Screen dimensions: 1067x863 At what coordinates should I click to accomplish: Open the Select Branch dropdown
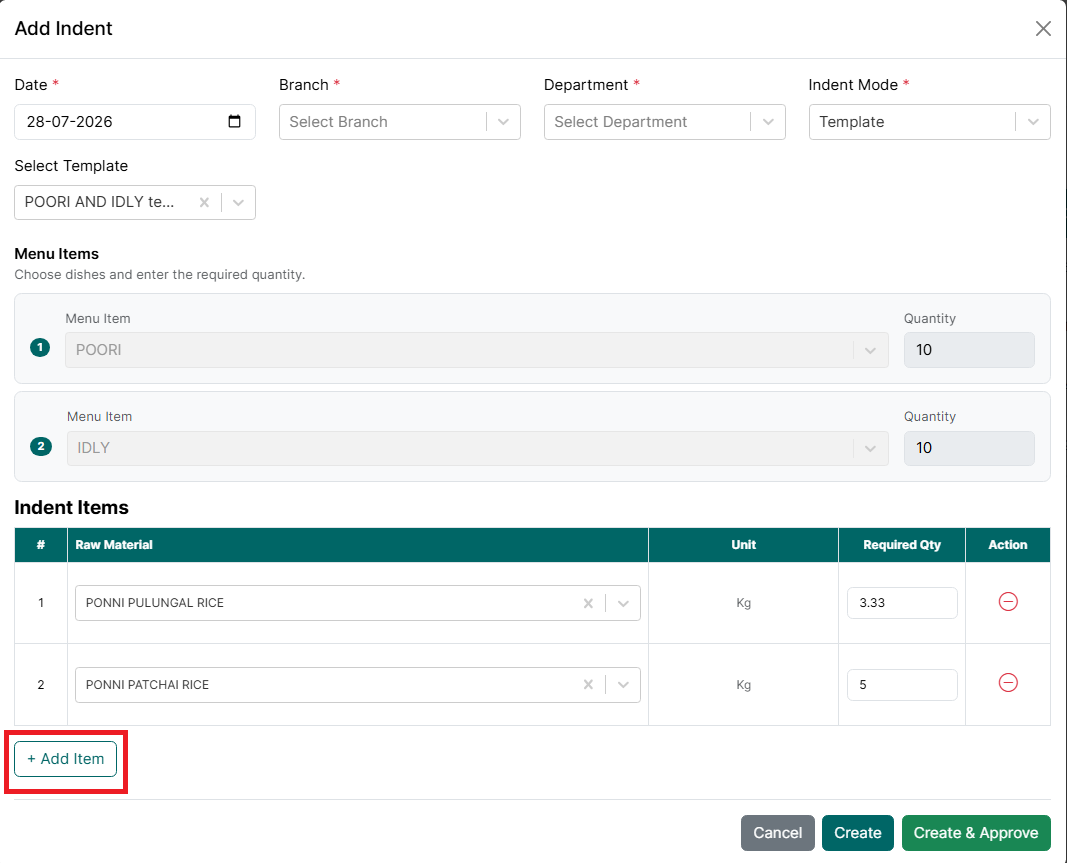pos(399,122)
